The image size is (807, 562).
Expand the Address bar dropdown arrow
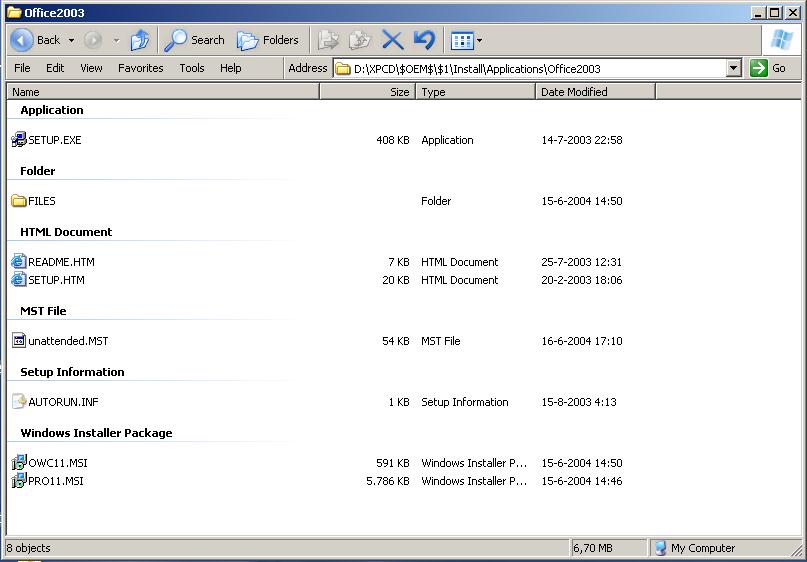click(x=734, y=68)
